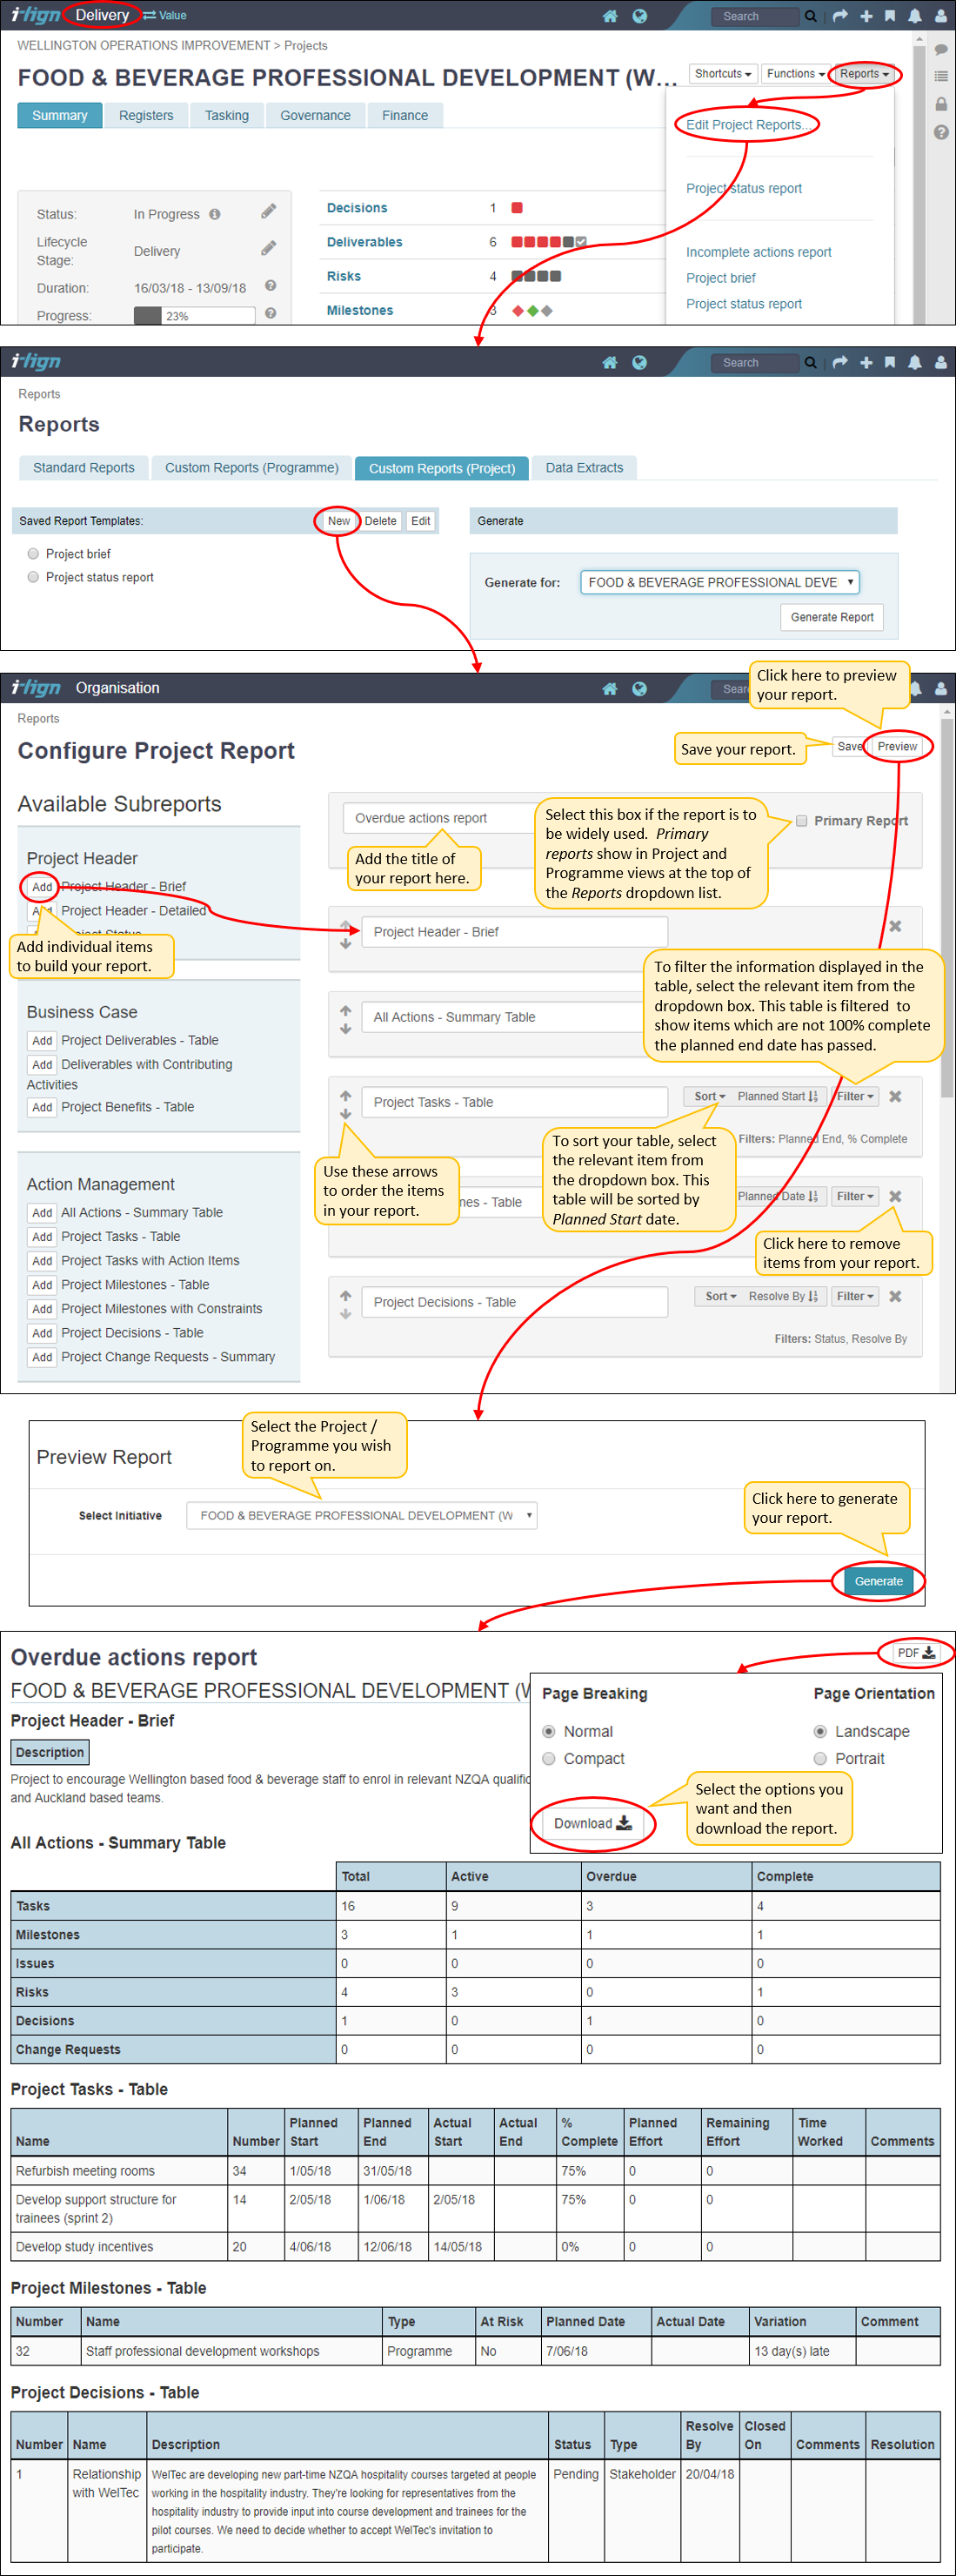The width and height of the screenshot is (956, 2576).
Task: Click the lock icon in the project sidebar
Action: (x=941, y=104)
